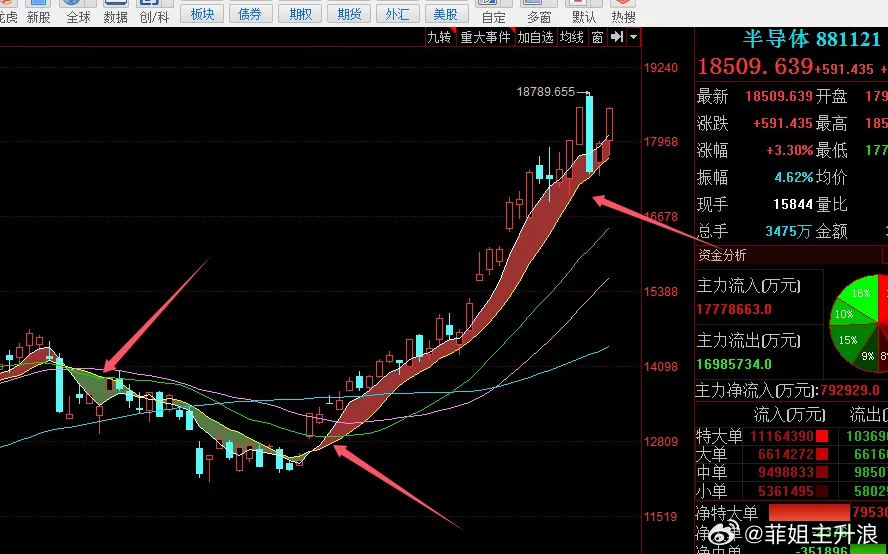Open the 热搜 hot search item
888x554 pixels.
click(x=623, y=11)
